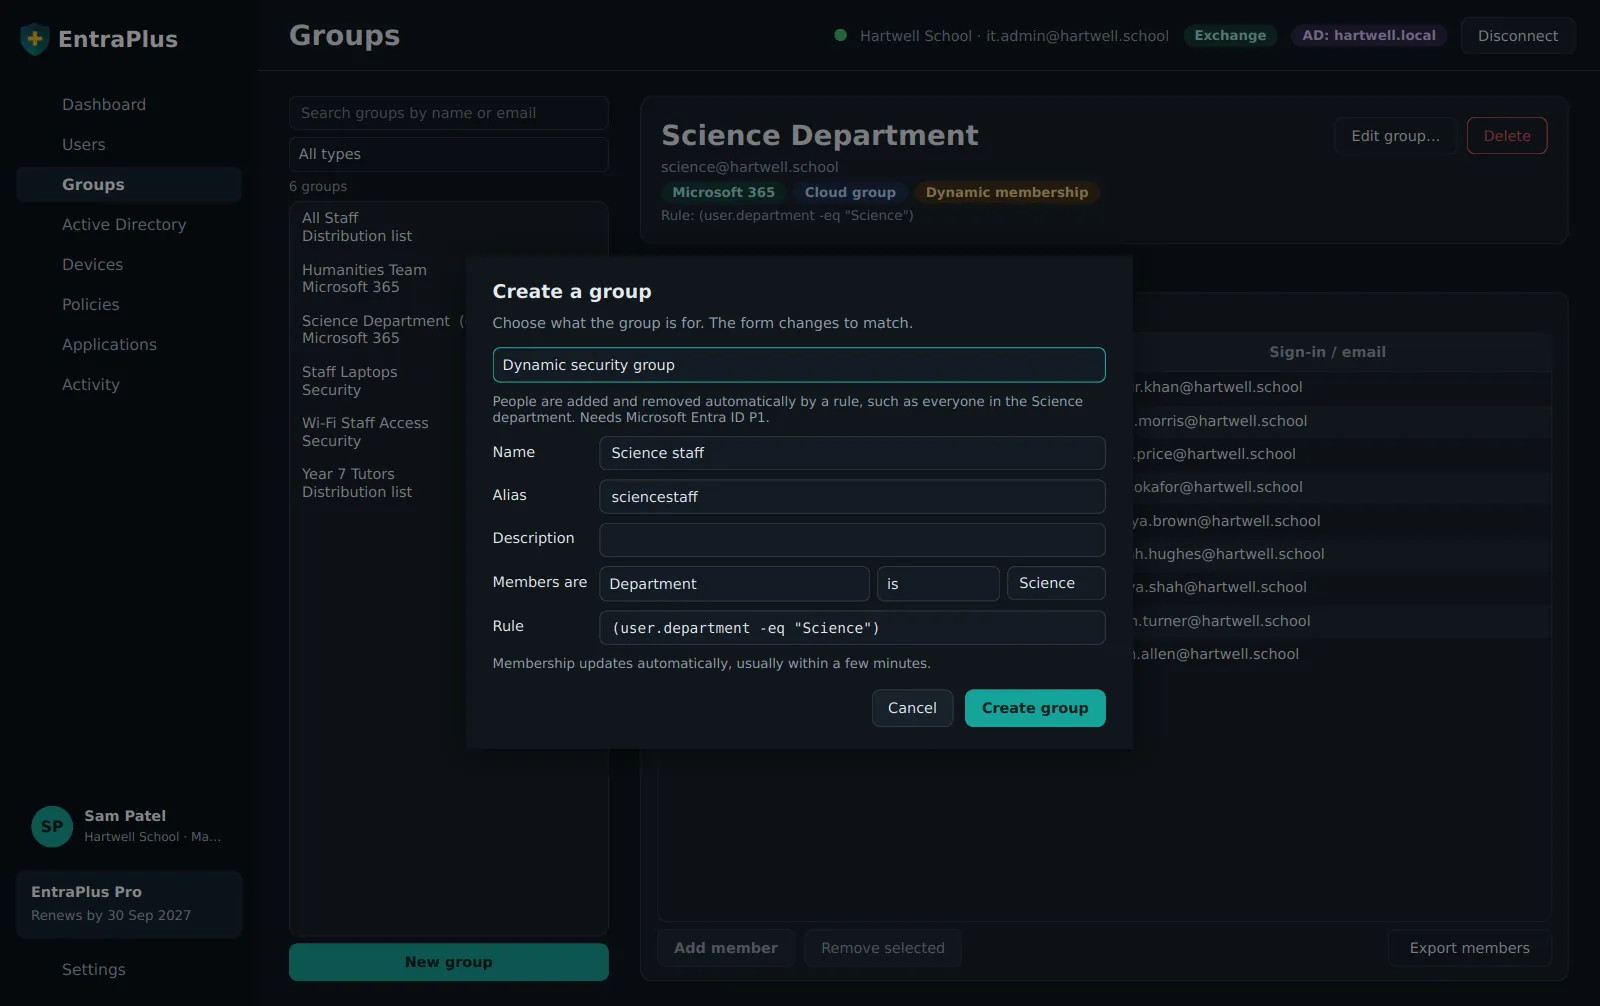Click the Rule expression field
Viewport: 1600px width, 1006px height.
coord(852,628)
